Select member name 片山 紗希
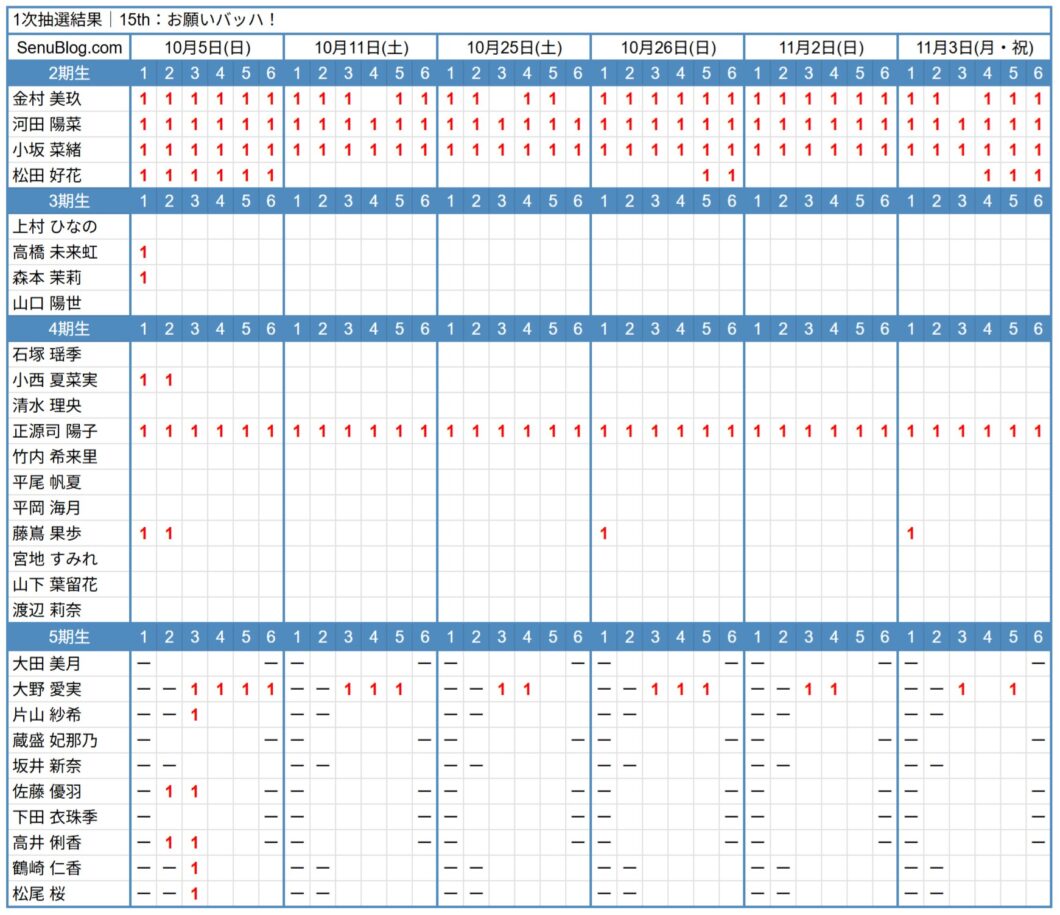This screenshot has height=915, width=1060. [47, 715]
